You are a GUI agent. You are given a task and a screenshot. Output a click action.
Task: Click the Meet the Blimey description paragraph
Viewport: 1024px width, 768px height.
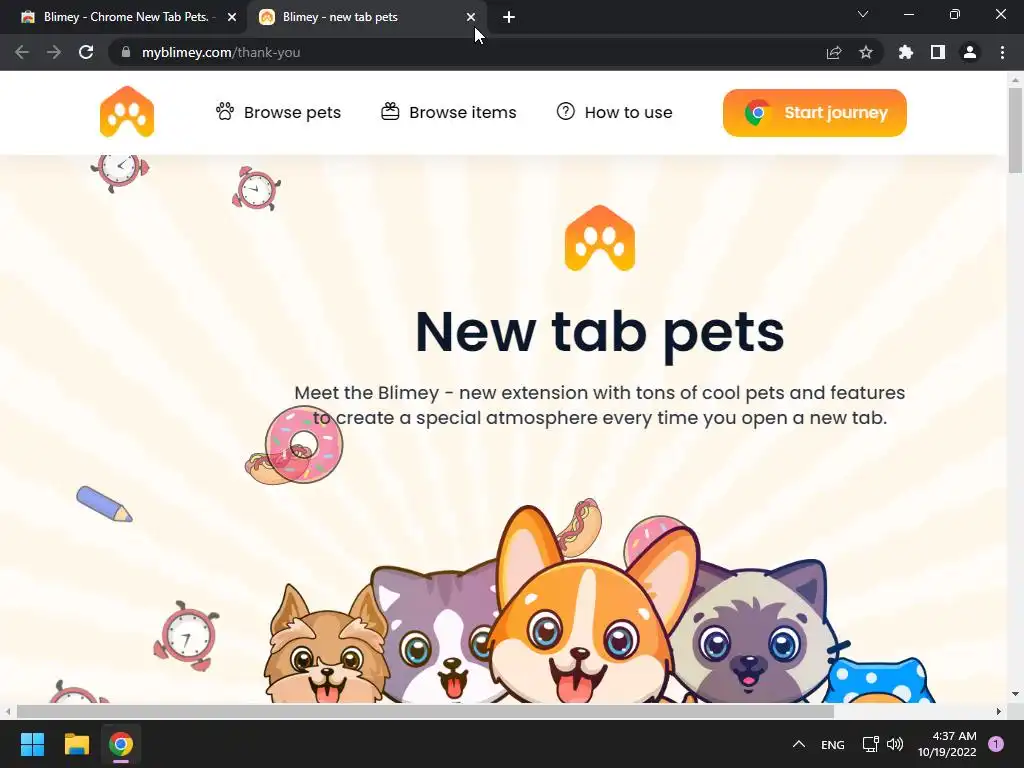[600, 405]
